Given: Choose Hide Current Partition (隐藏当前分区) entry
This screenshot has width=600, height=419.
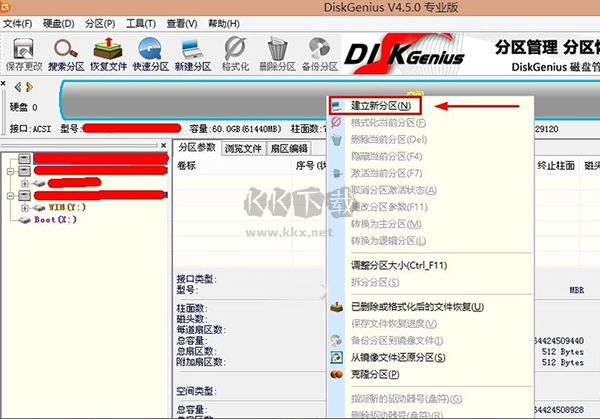Looking at the screenshot, I should click(x=386, y=157).
